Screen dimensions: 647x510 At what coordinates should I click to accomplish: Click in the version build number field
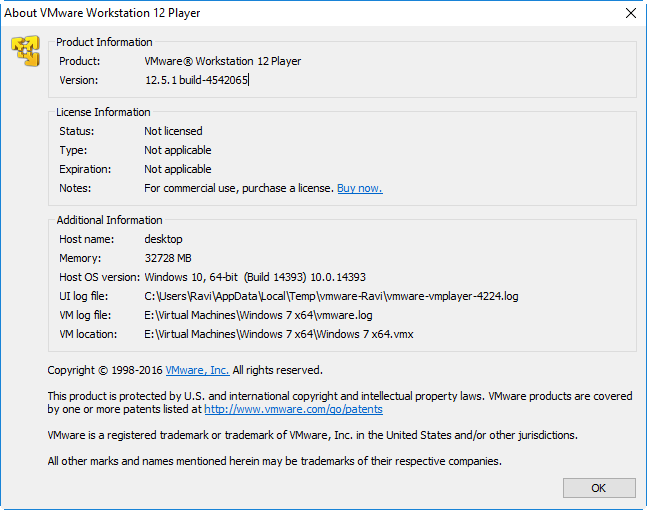197,80
